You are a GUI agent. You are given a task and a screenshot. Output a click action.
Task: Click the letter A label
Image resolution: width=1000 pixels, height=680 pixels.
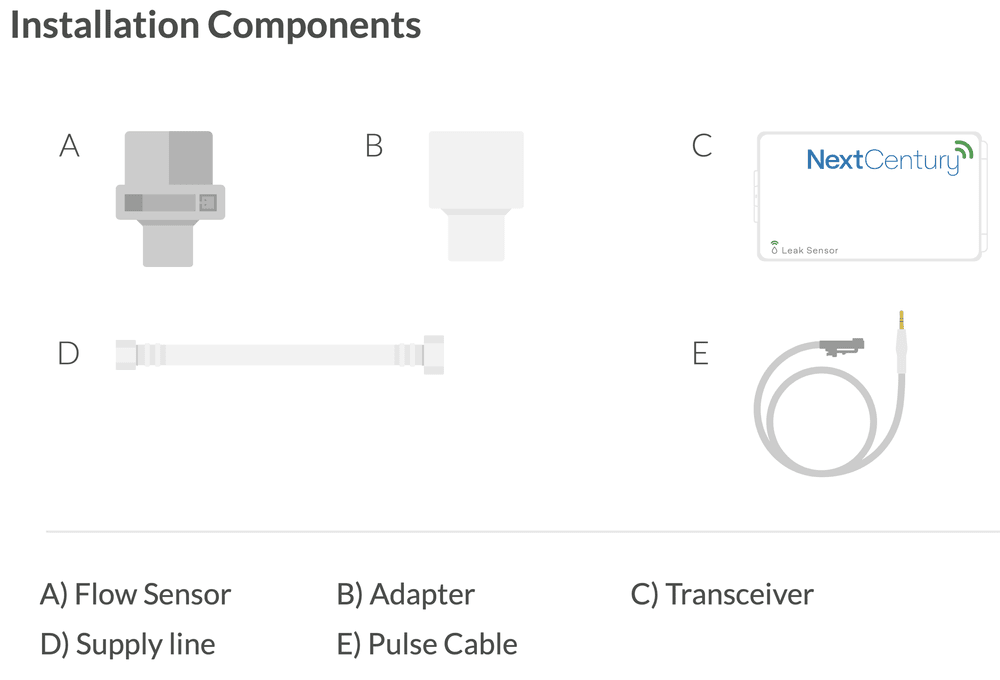coord(70,145)
